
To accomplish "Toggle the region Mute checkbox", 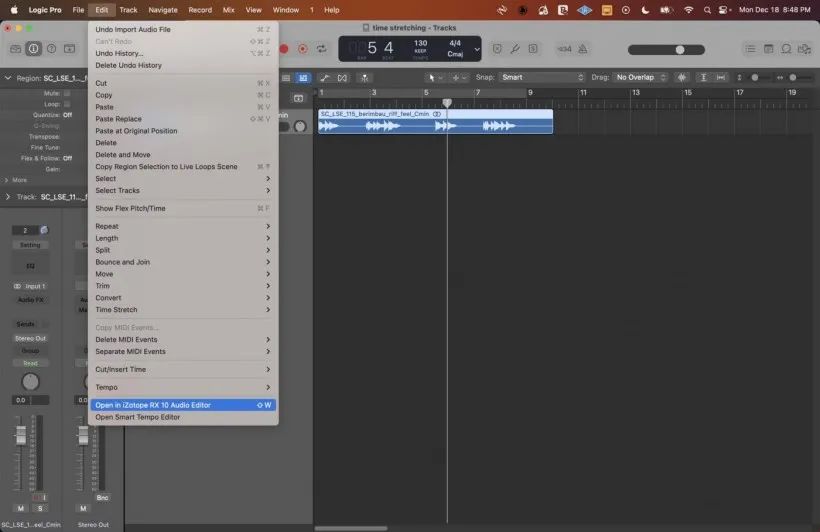I will [67, 93].
